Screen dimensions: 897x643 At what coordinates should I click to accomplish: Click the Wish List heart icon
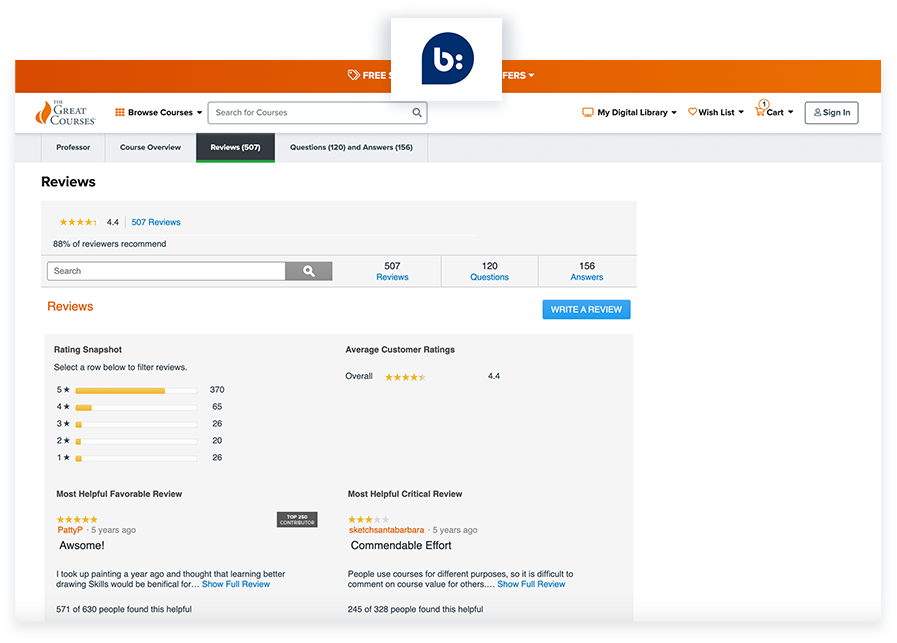coord(692,113)
